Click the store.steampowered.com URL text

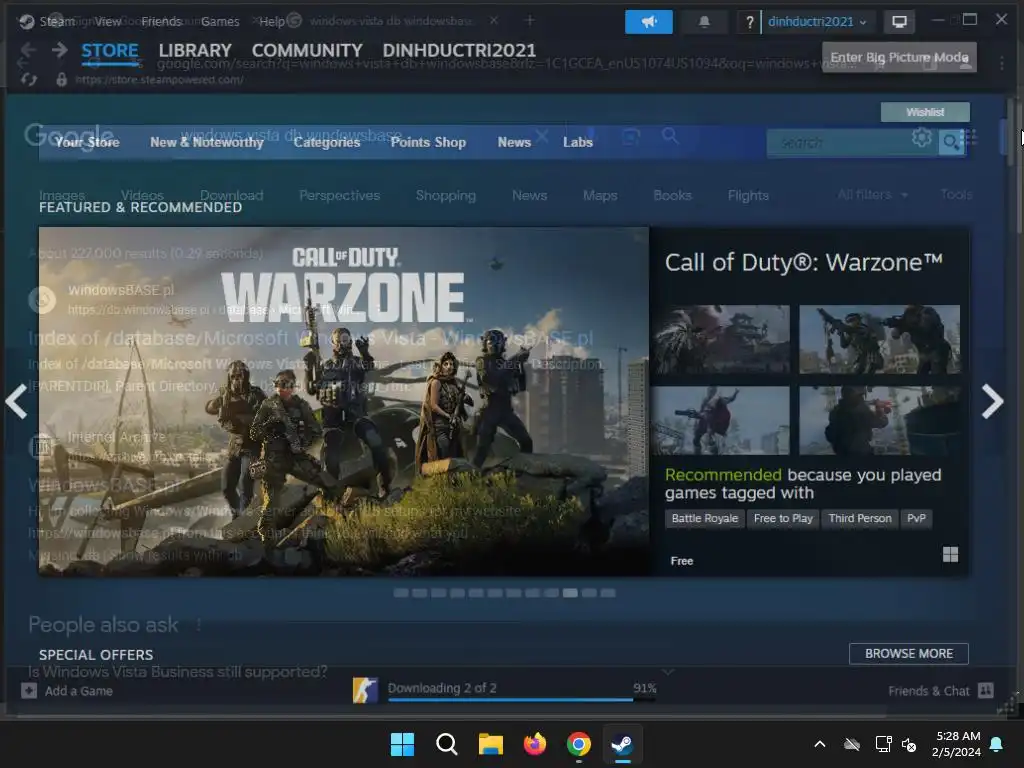click(x=159, y=80)
